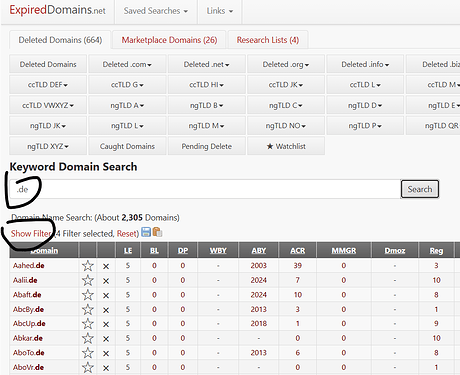
Task: Remove AboVr.de with the X icon
Action: click(106, 368)
